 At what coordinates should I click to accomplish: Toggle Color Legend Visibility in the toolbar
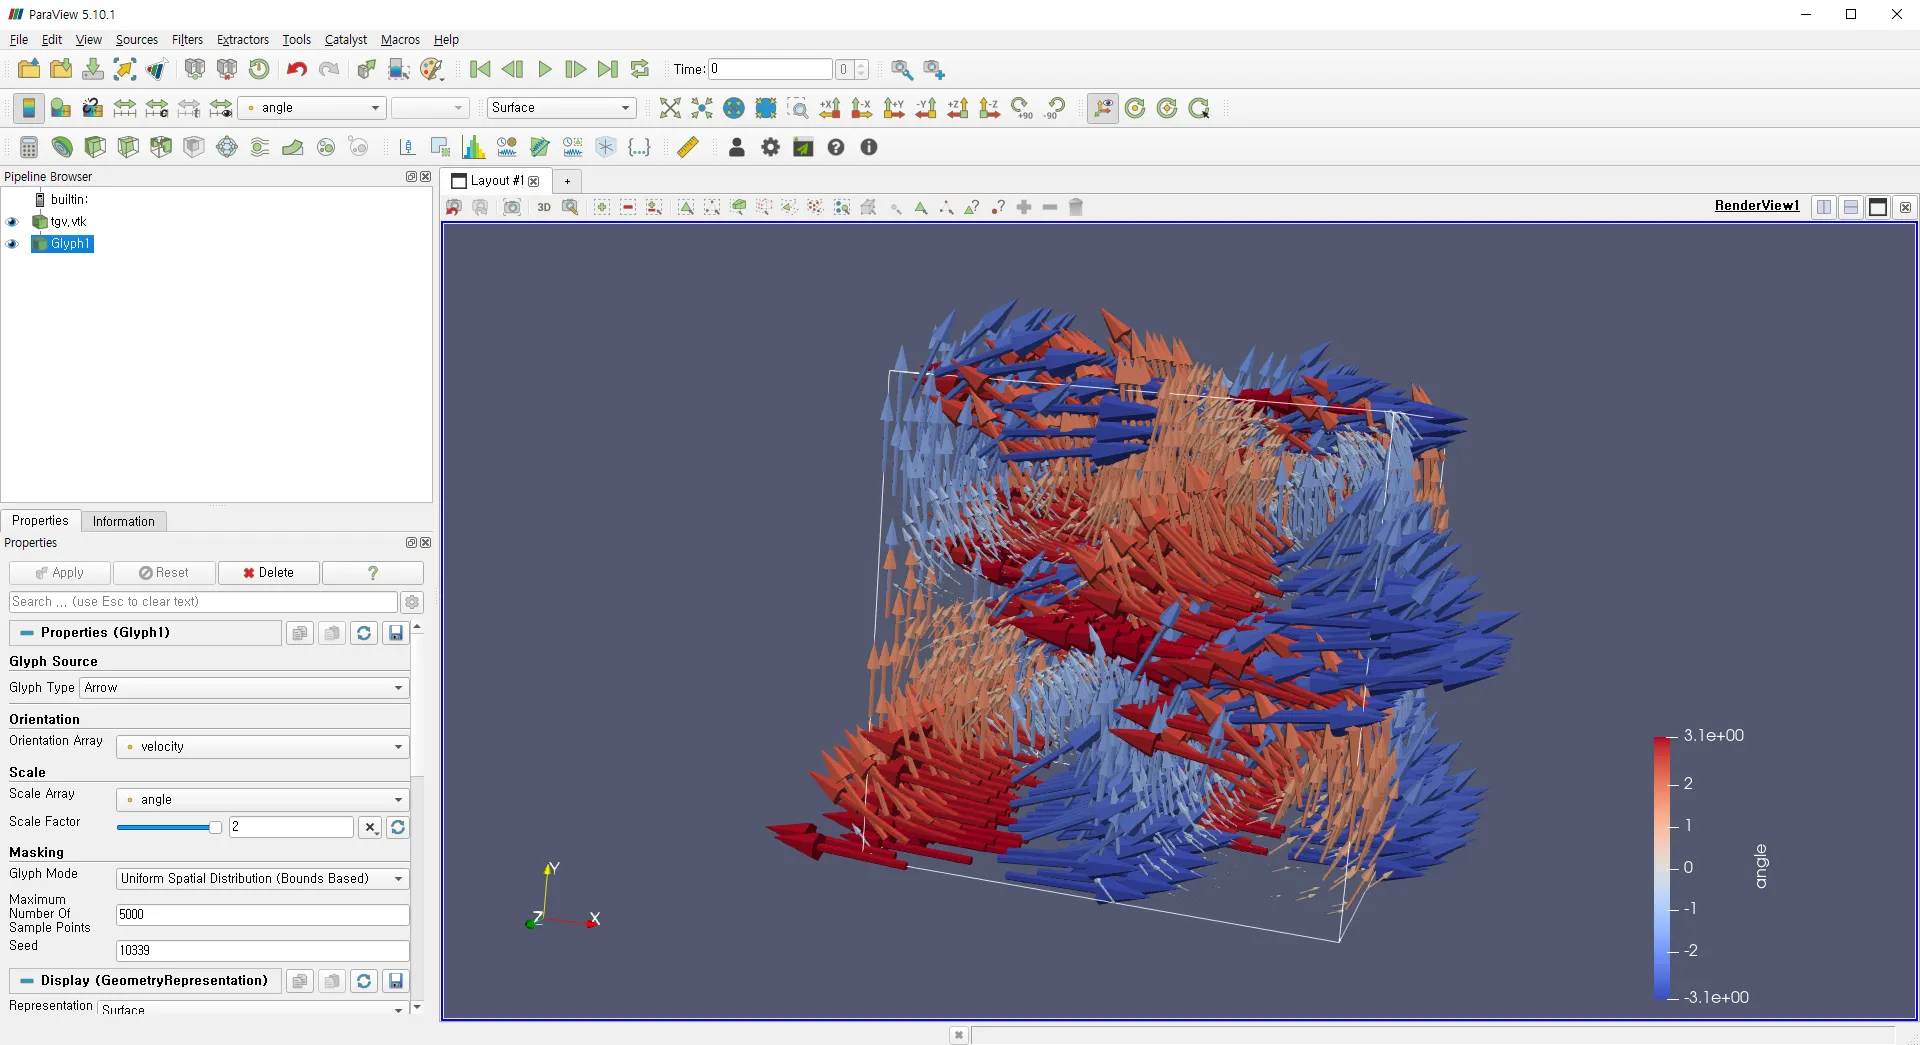point(29,108)
